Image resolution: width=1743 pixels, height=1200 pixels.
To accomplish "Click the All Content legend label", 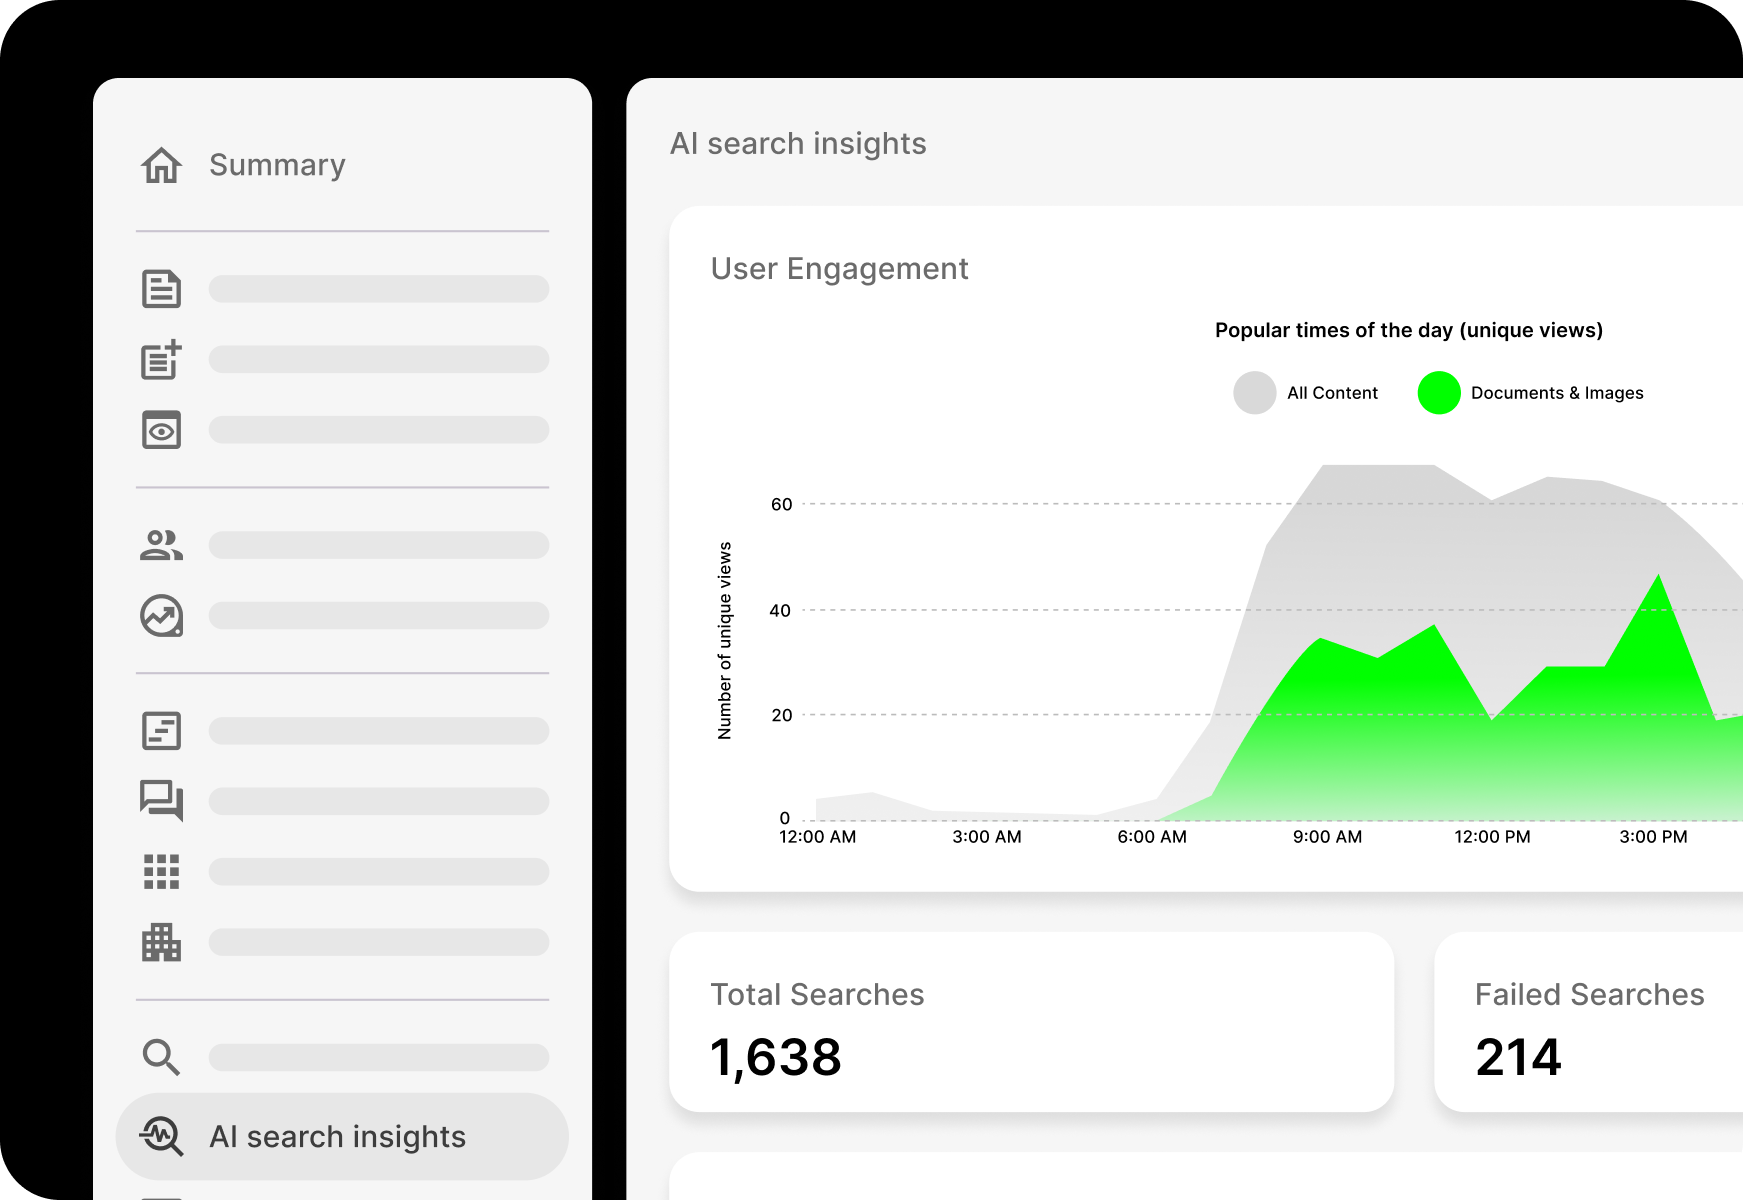I will (x=1332, y=393).
